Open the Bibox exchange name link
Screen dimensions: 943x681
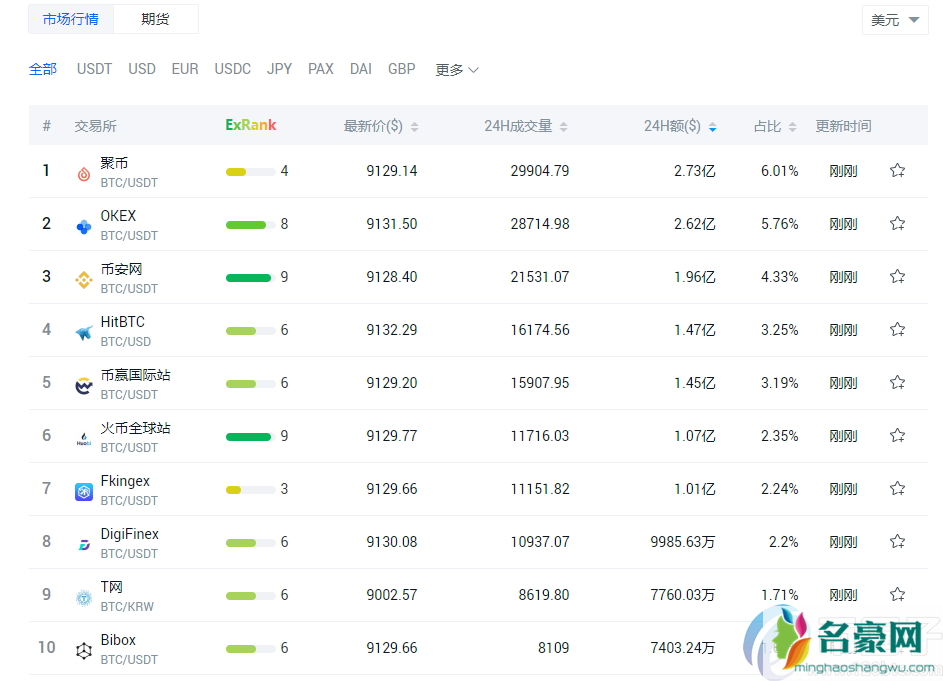point(118,639)
